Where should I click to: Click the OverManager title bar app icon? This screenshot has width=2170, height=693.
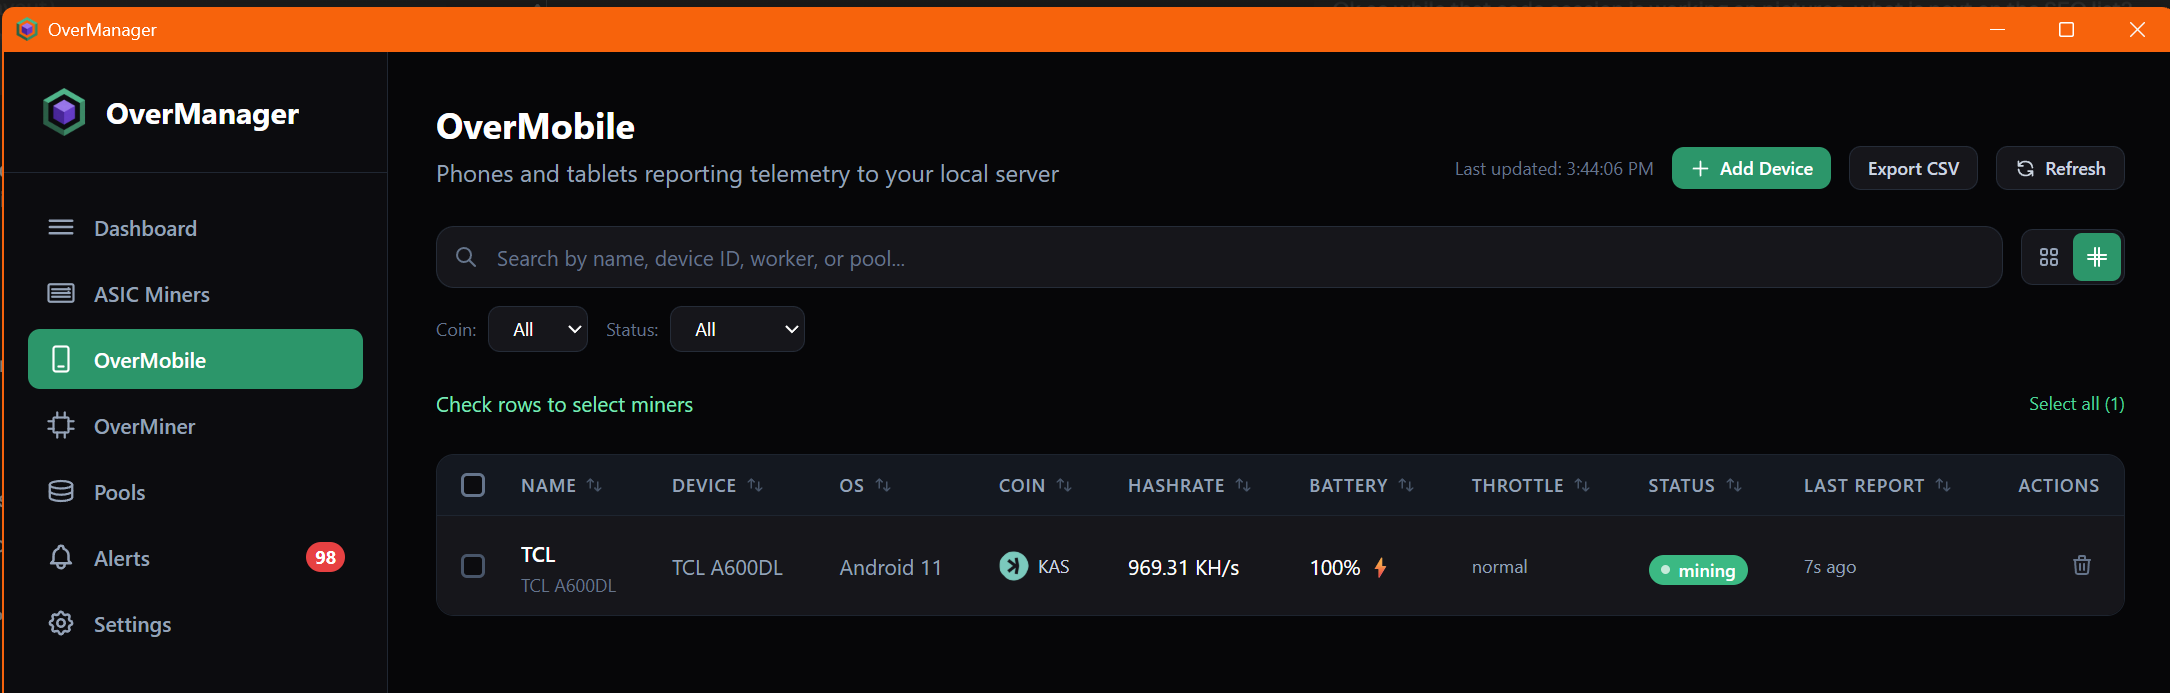(x=27, y=29)
